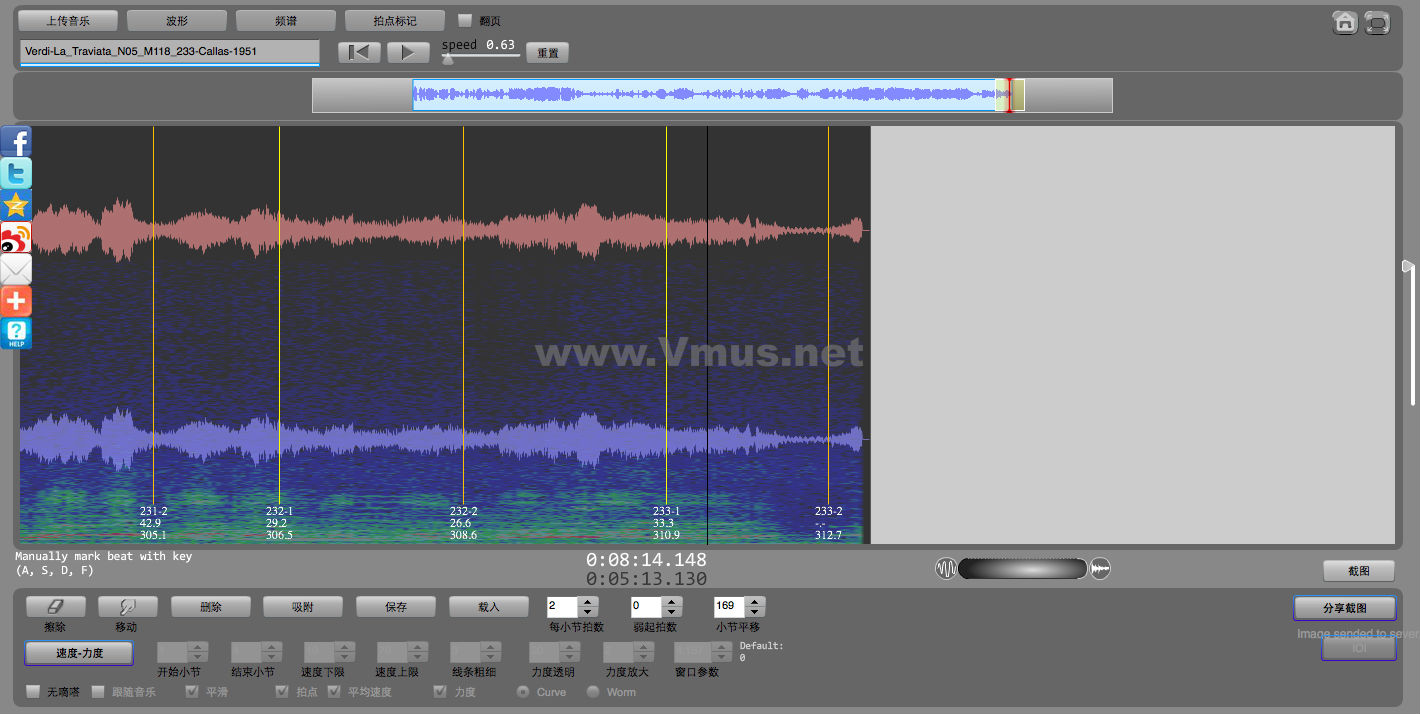Click the Twitter share icon
This screenshot has width=1420, height=714.
(16, 173)
